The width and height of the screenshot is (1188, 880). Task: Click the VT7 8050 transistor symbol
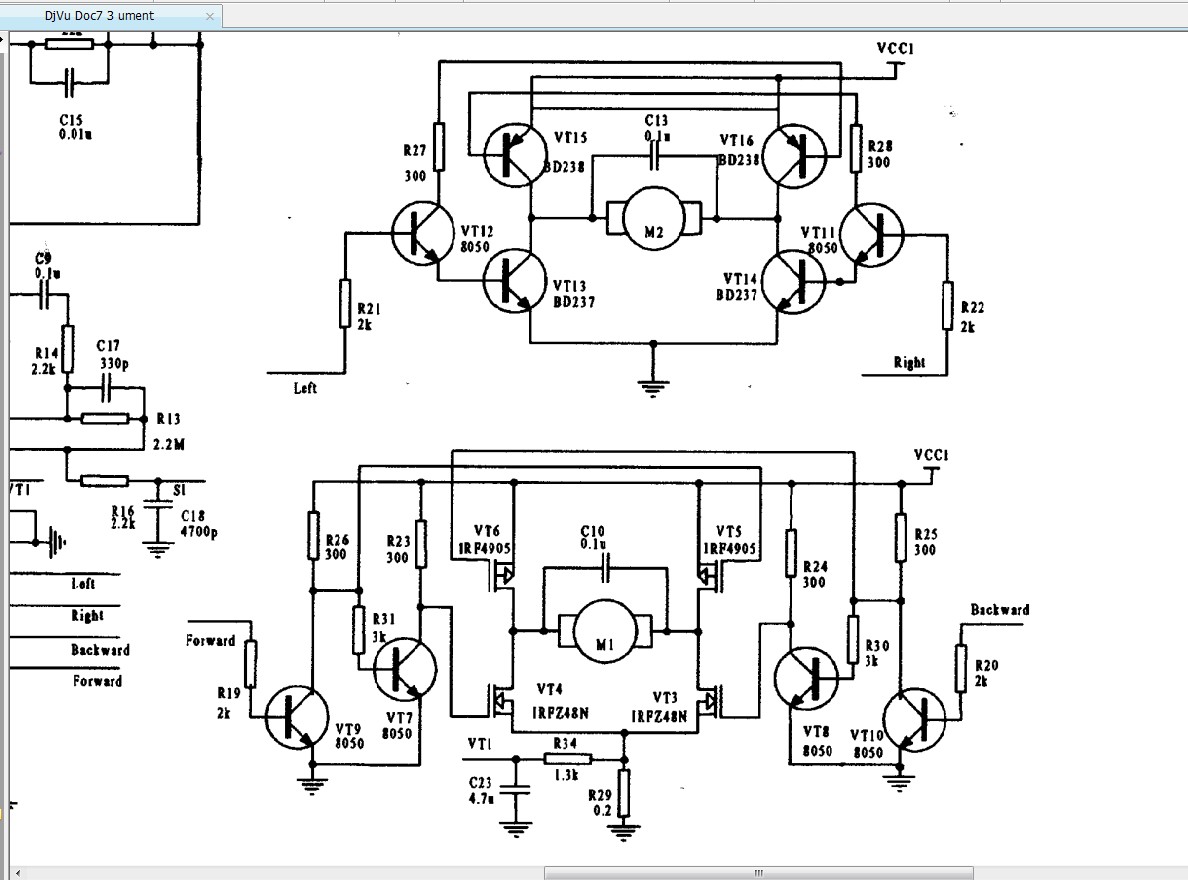[405, 668]
